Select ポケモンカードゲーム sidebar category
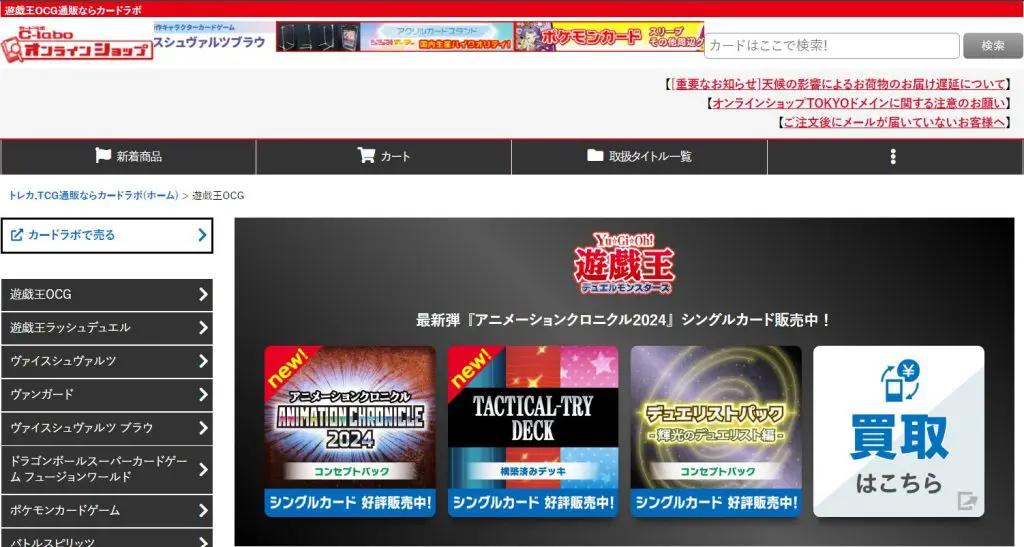The image size is (1024, 547). pos(106,510)
